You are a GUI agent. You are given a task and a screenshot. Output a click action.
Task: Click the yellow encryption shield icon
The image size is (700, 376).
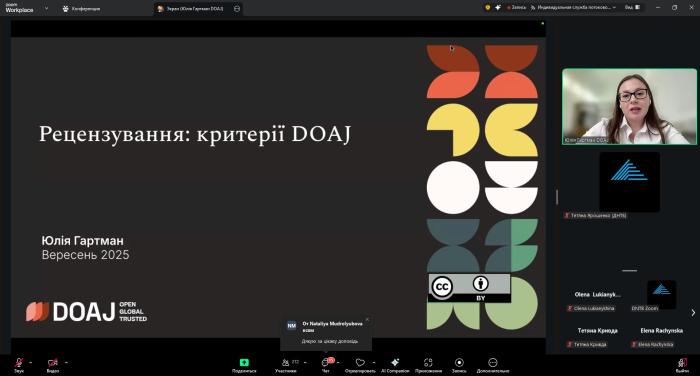[x=488, y=7]
